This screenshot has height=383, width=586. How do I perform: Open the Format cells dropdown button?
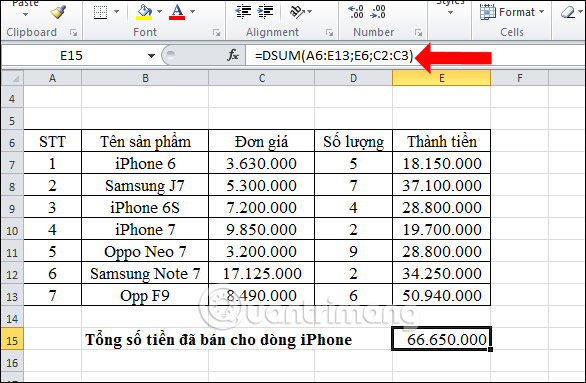click(x=512, y=12)
